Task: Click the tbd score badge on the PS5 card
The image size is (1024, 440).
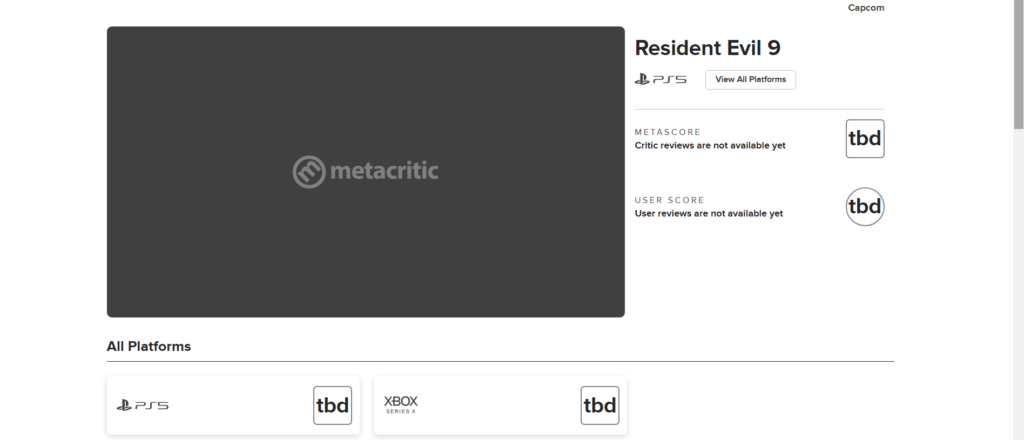Action: coord(332,405)
